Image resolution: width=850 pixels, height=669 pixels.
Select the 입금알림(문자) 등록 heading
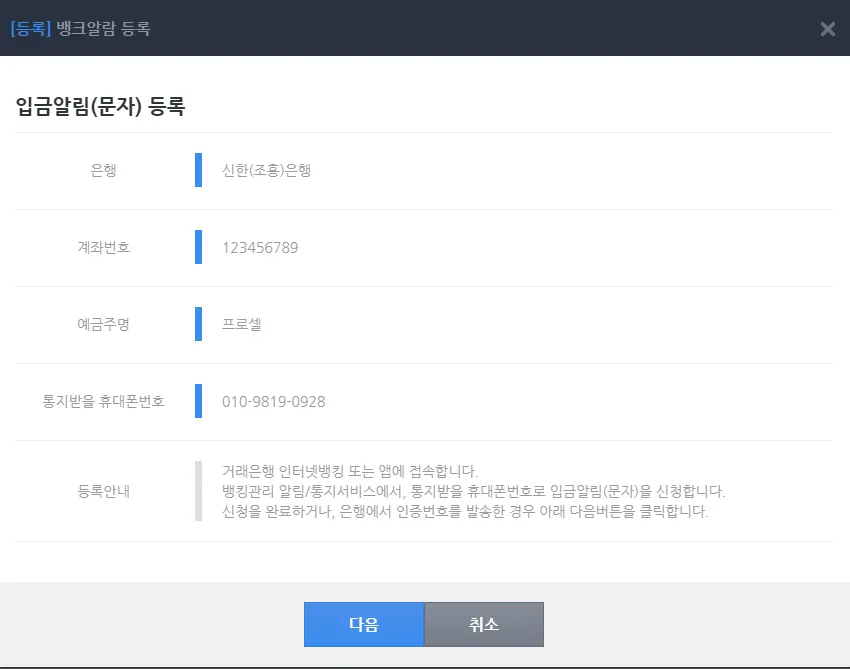101,107
